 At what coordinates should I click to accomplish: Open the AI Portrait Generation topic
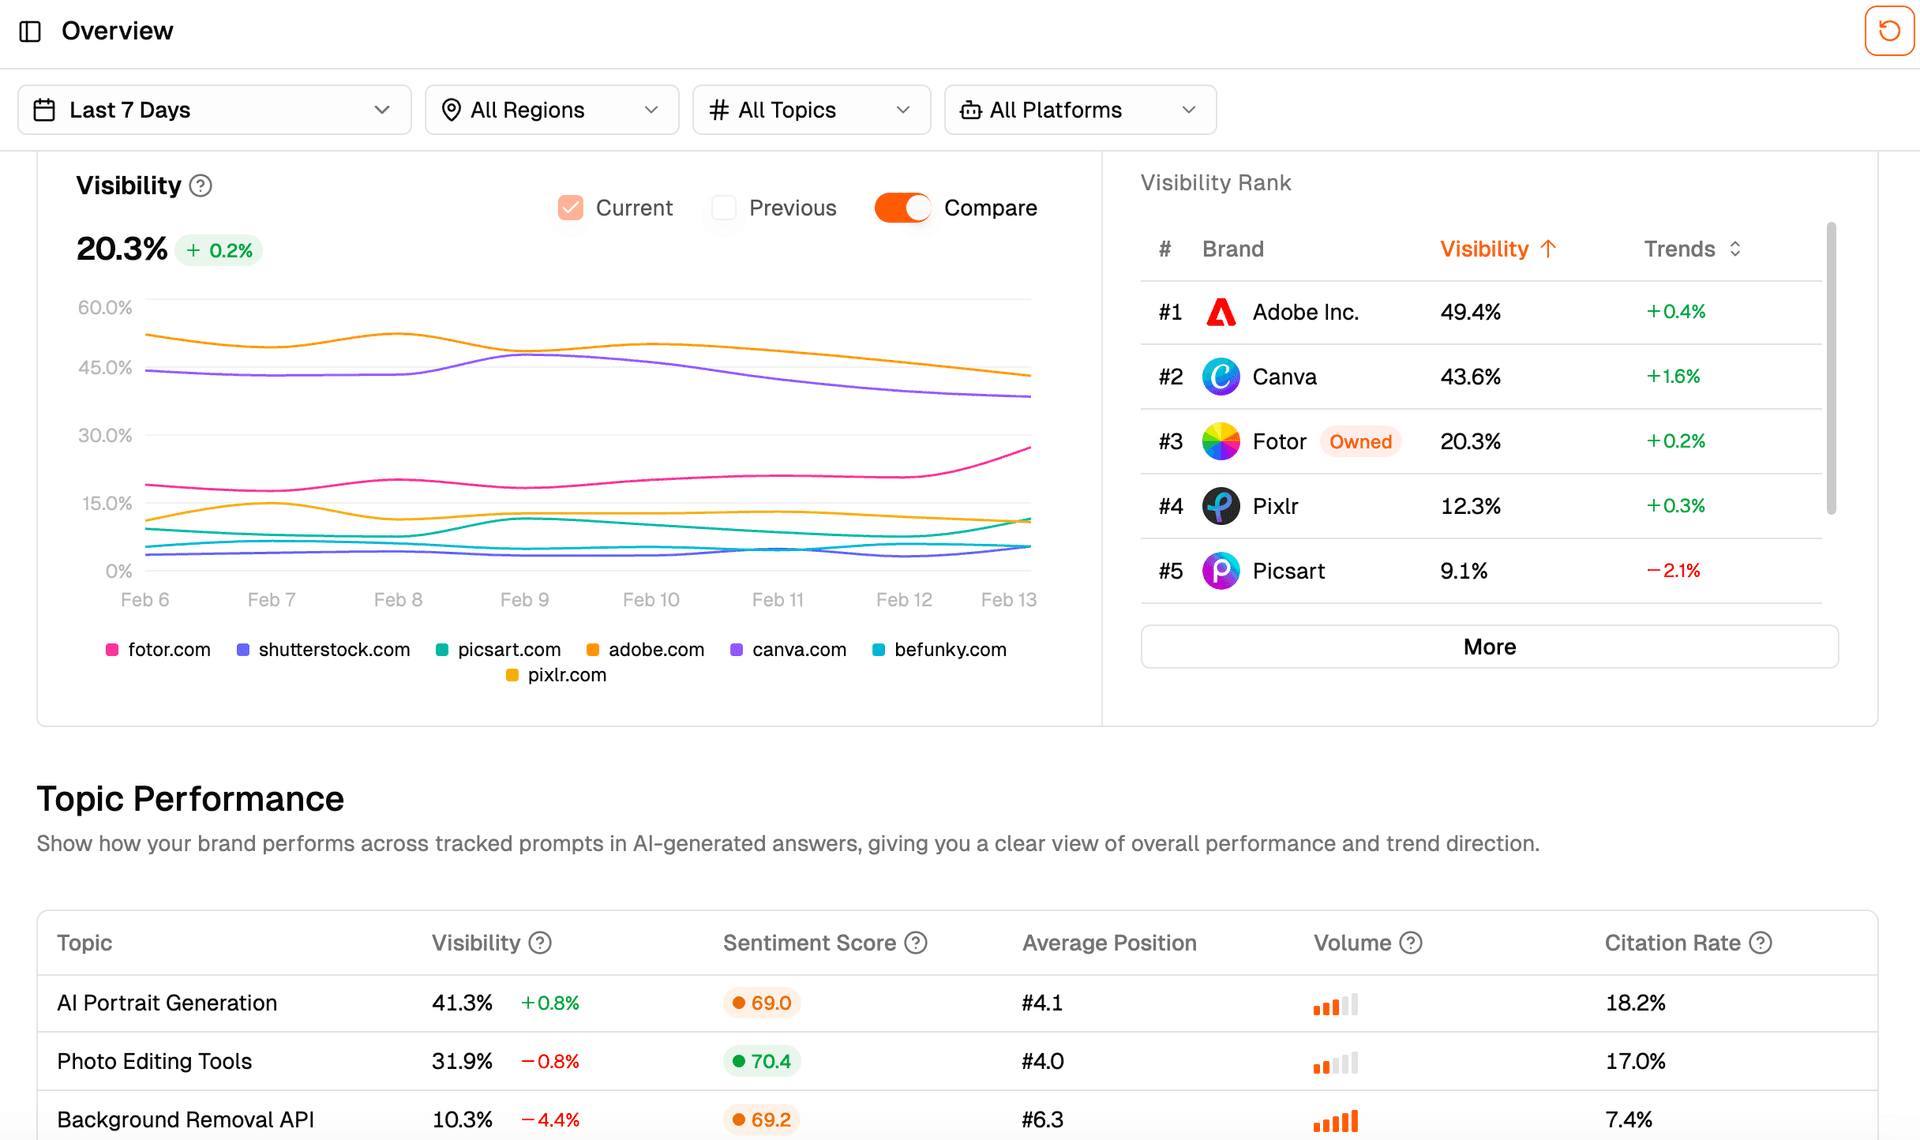(x=167, y=1003)
